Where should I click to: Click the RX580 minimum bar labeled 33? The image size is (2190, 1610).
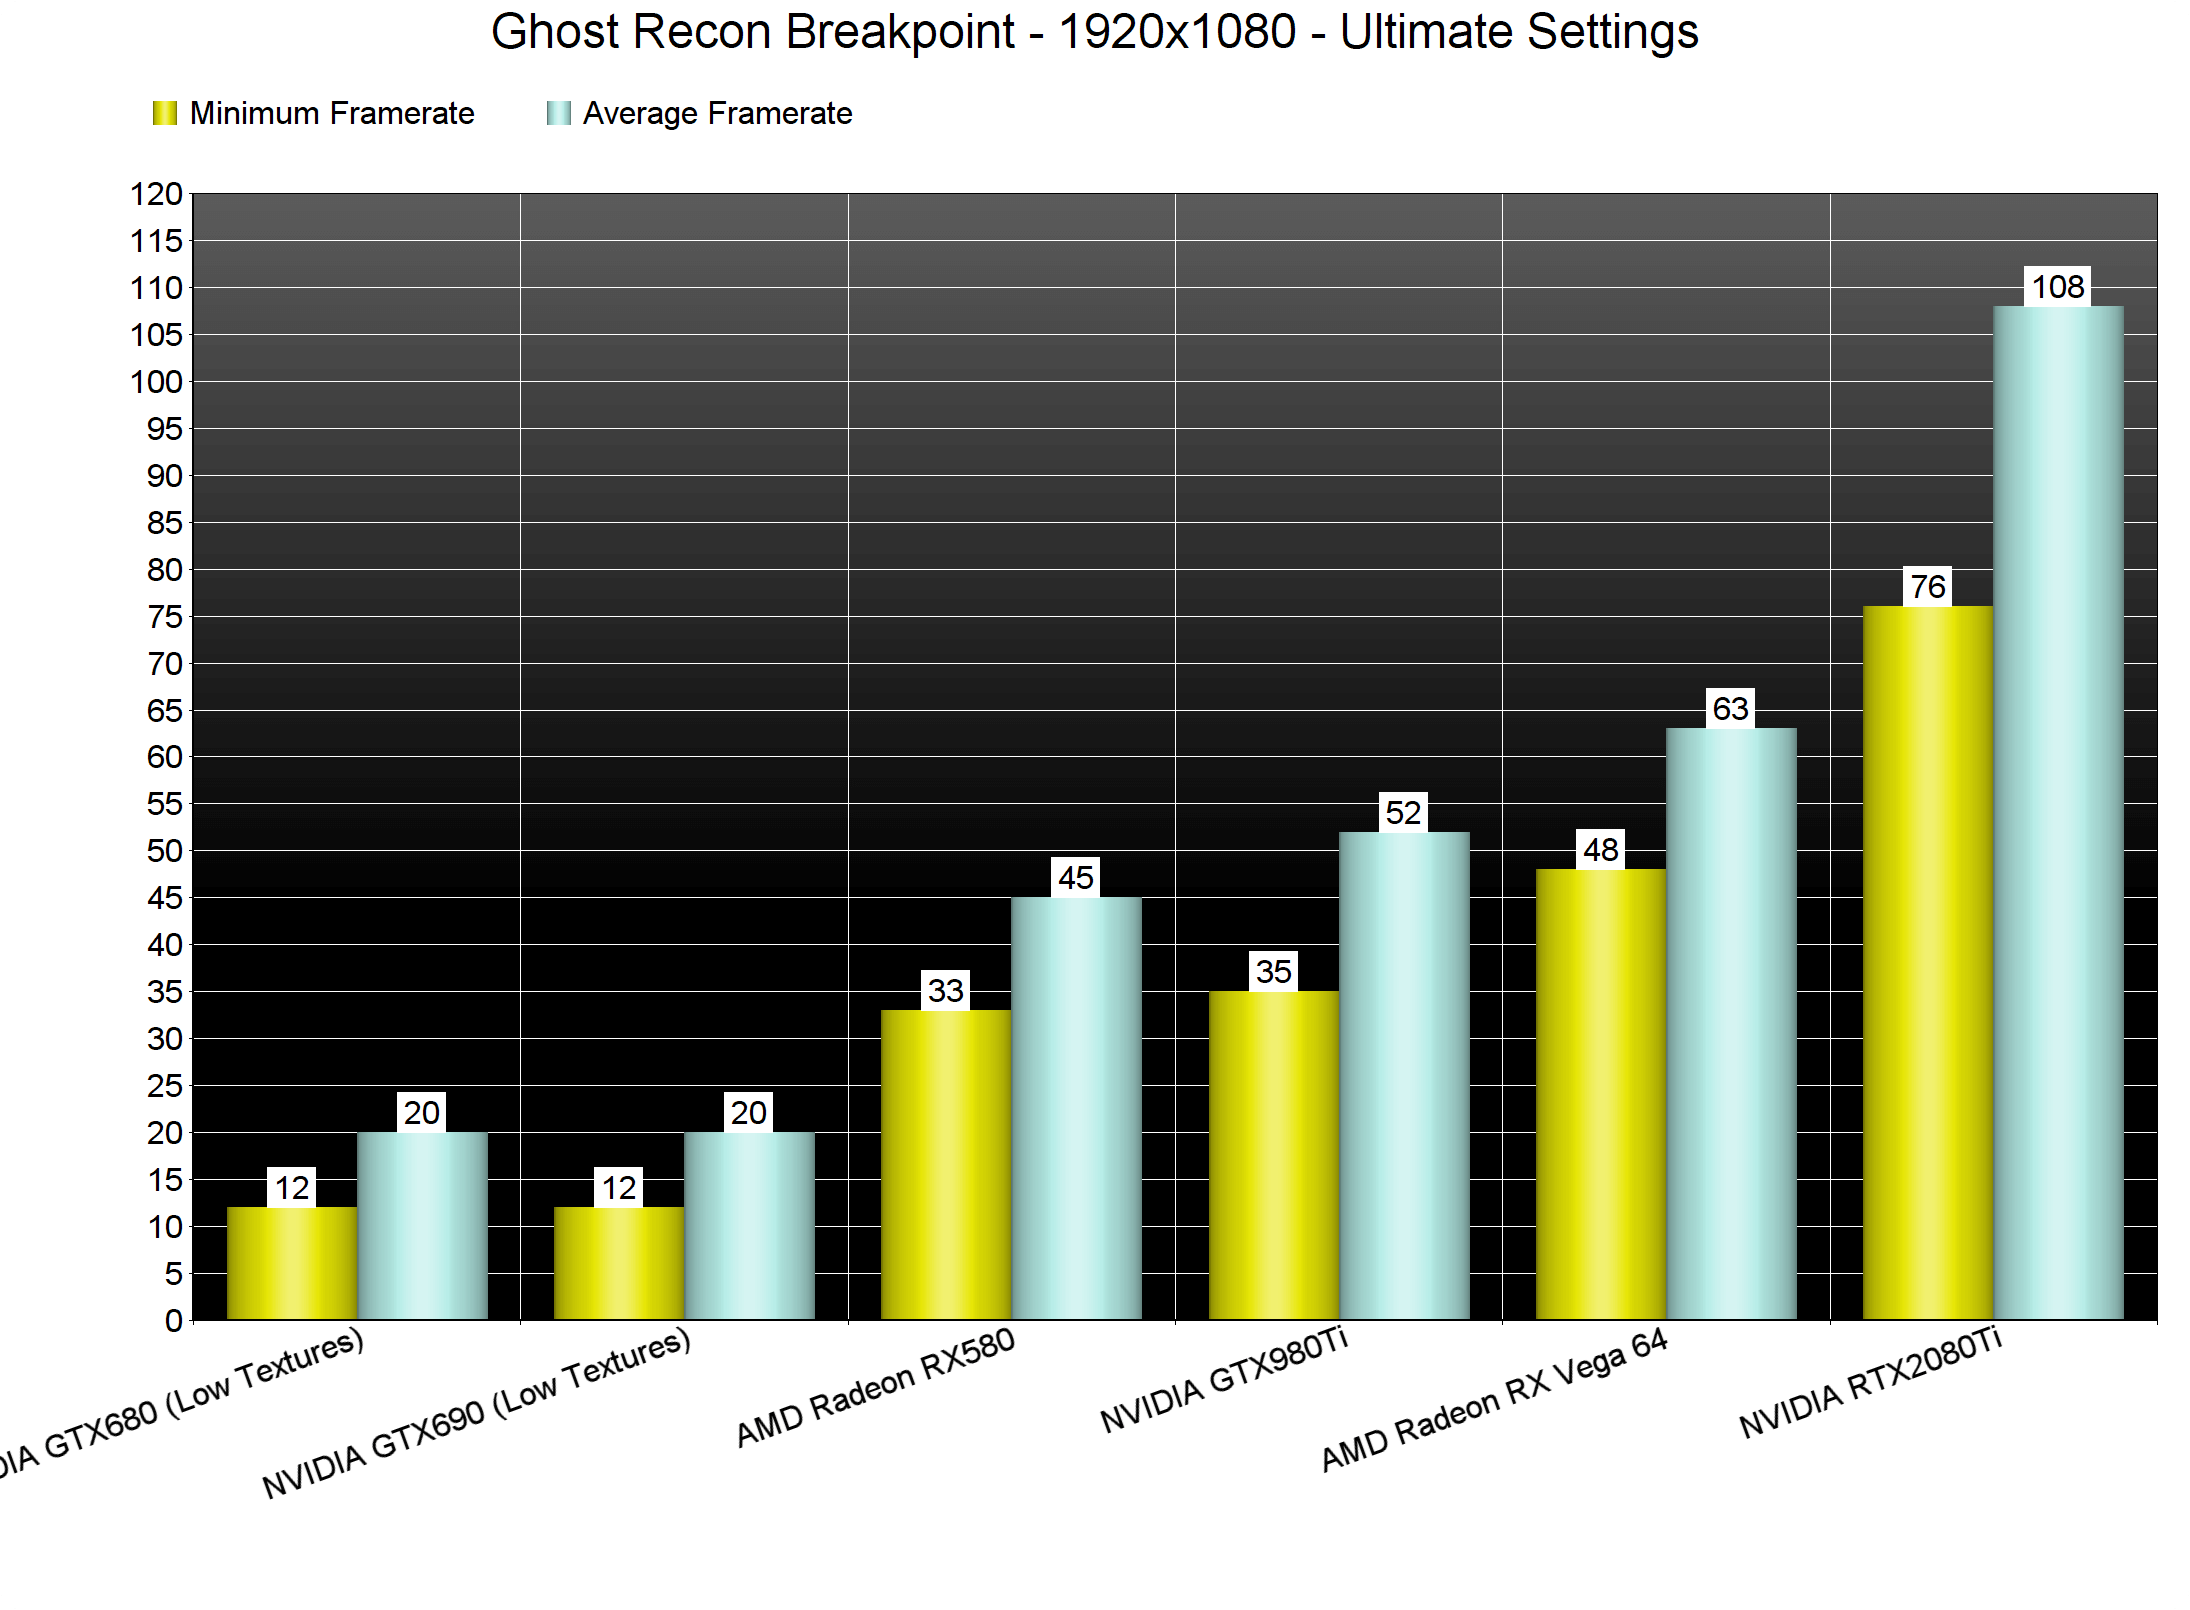coord(945,1165)
